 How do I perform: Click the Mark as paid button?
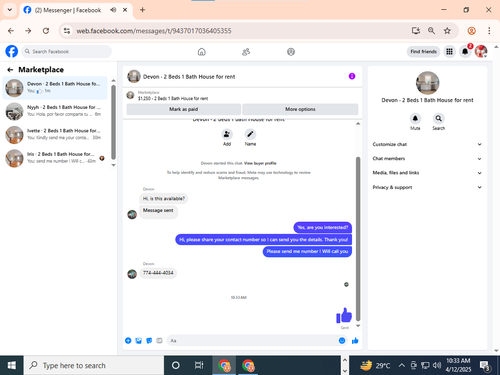tap(183, 109)
